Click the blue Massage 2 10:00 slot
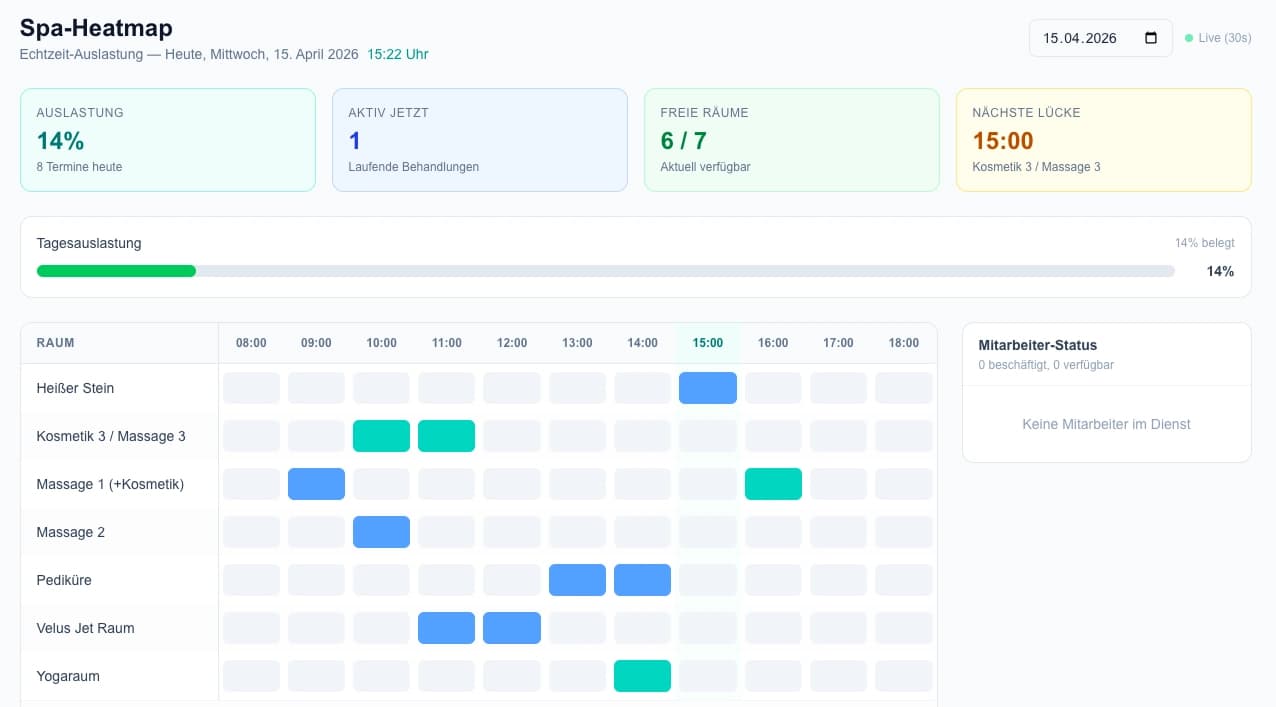This screenshot has width=1276, height=707. [381, 532]
